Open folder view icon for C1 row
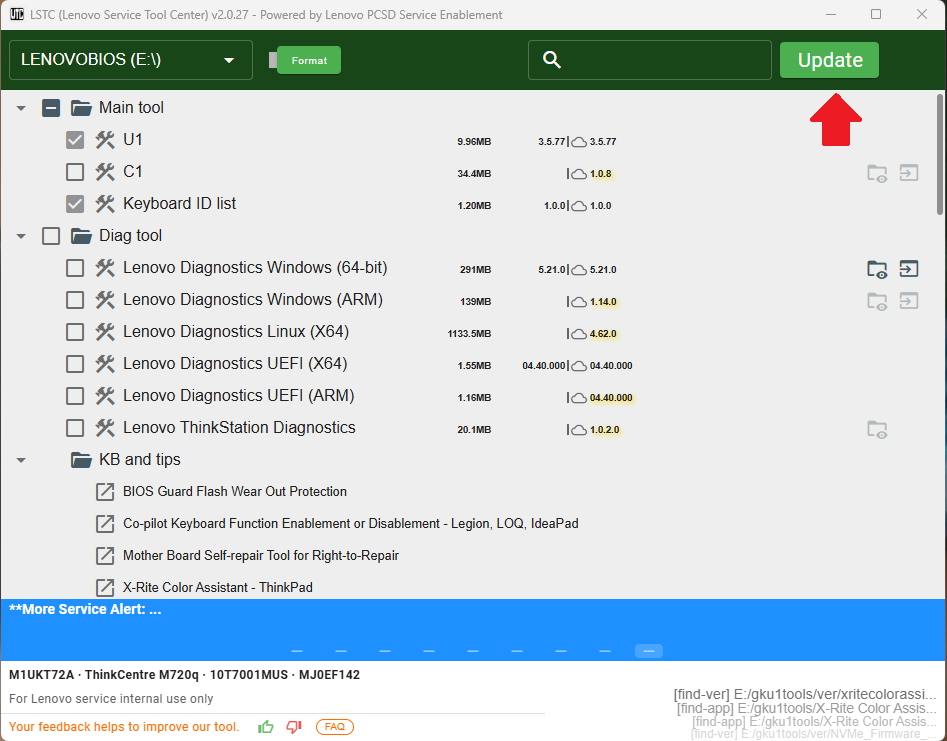This screenshot has width=947, height=741. point(876,173)
